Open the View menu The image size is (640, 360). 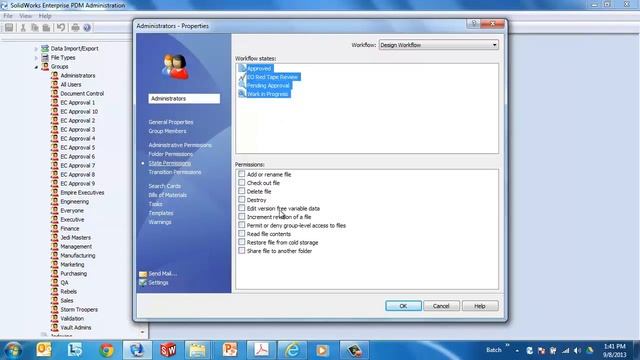click(x=25, y=16)
